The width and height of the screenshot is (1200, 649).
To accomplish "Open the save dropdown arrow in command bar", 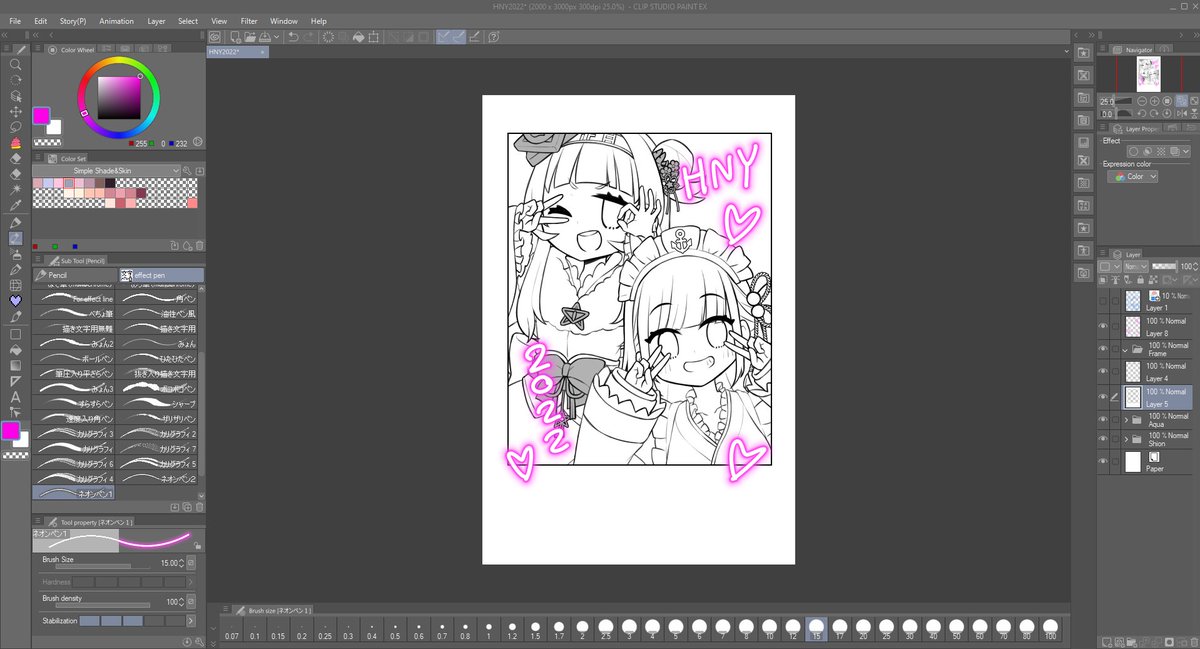I will [277, 37].
